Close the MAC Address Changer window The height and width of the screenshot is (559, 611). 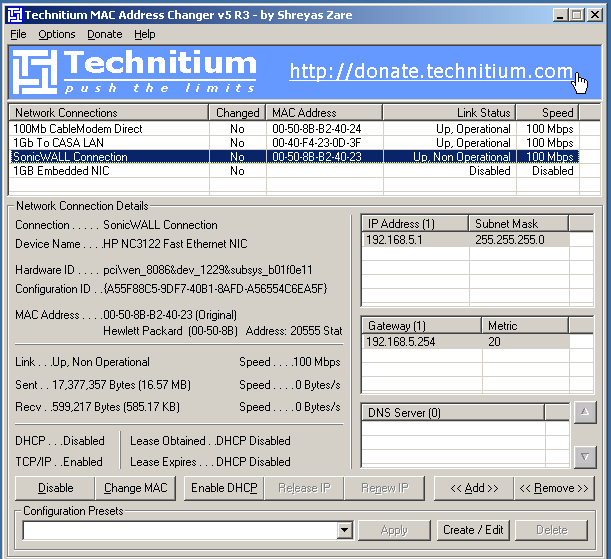(595, 15)
